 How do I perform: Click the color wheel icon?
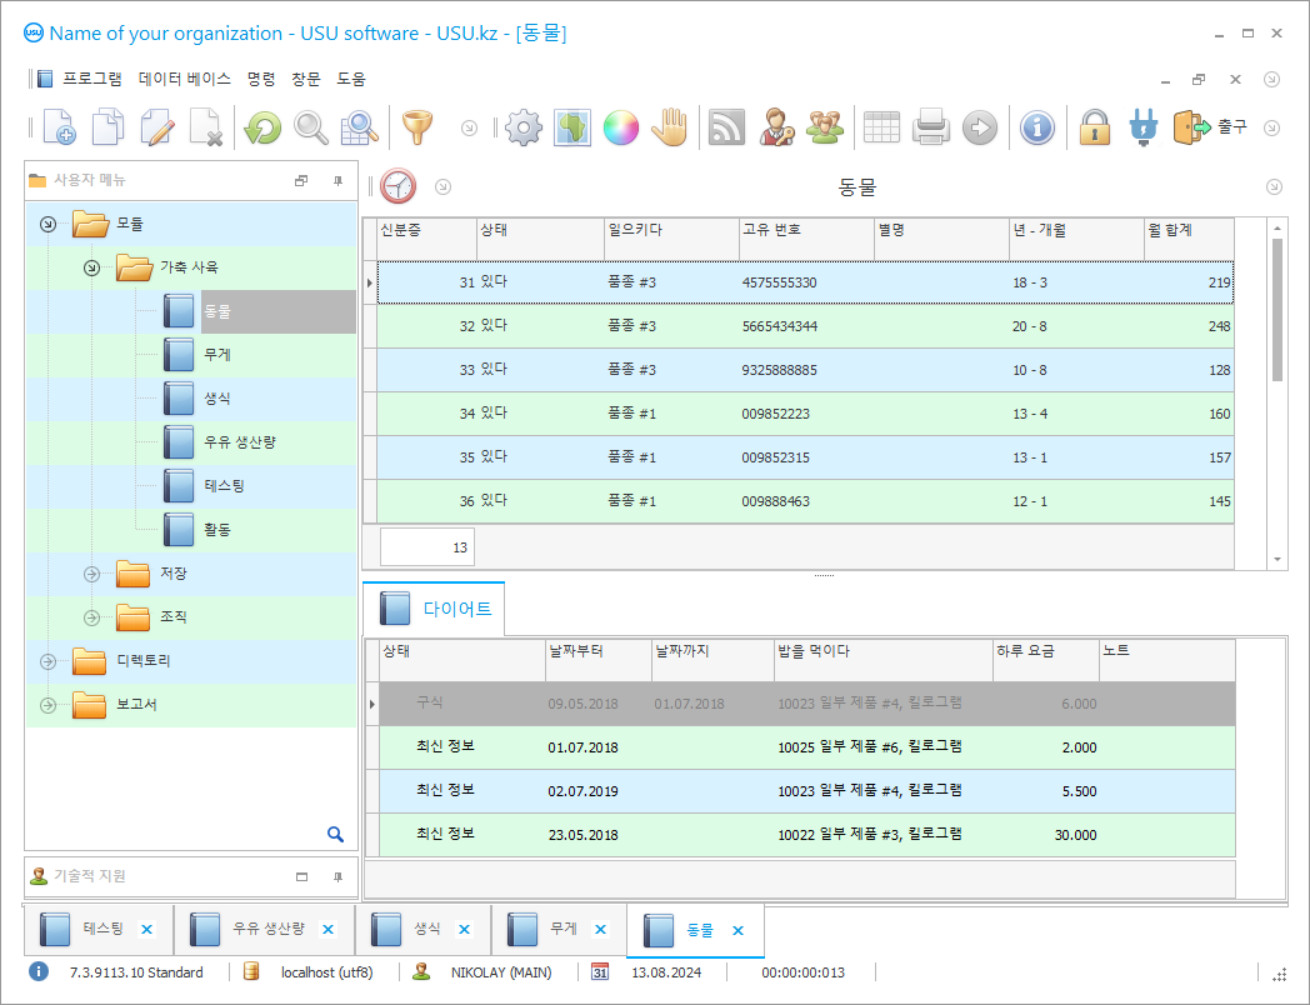(x=621, y=128)
